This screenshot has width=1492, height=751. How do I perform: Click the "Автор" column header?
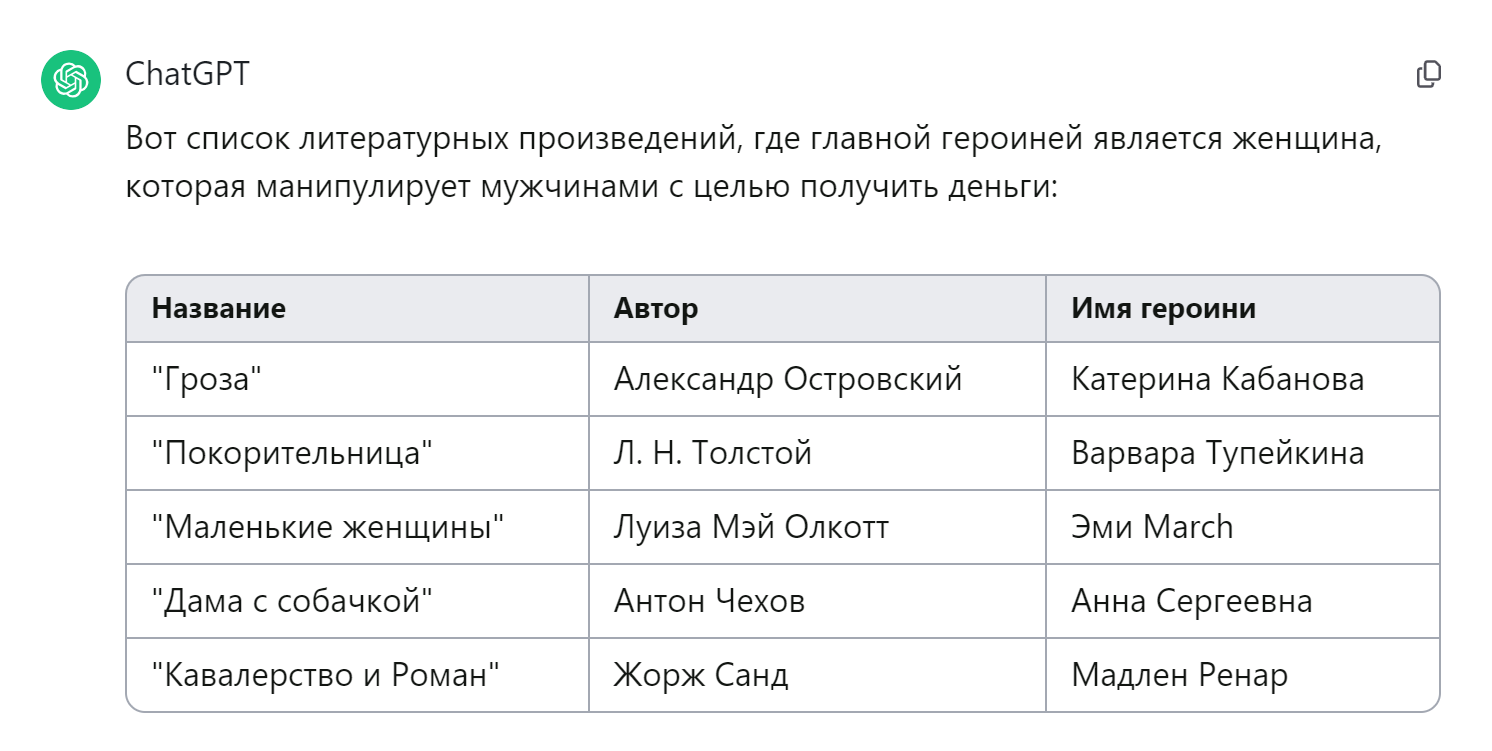[x=656, y=308]
